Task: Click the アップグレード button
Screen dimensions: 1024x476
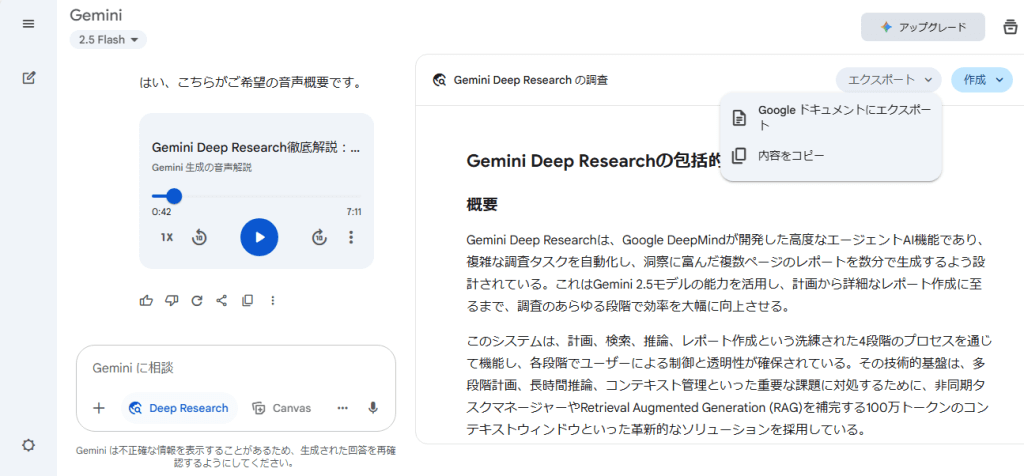Action: [922, 27]
